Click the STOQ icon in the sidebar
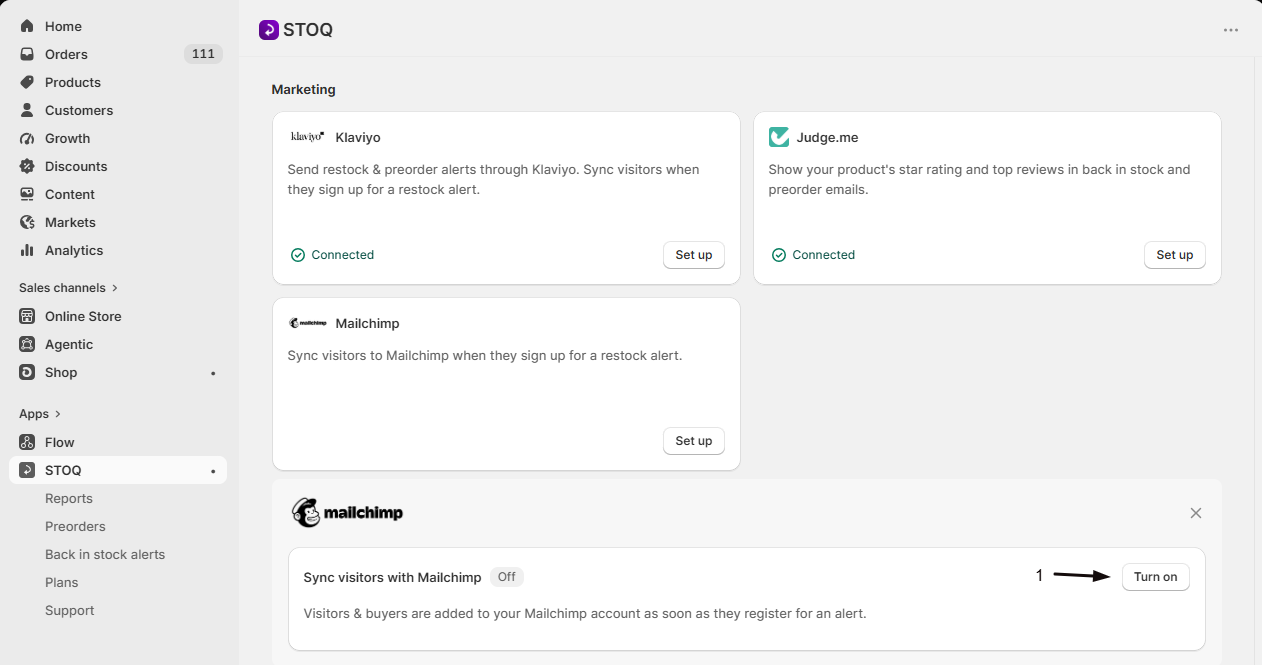The height and width of the screenshot is (665, 1262). tap(27, 470)
